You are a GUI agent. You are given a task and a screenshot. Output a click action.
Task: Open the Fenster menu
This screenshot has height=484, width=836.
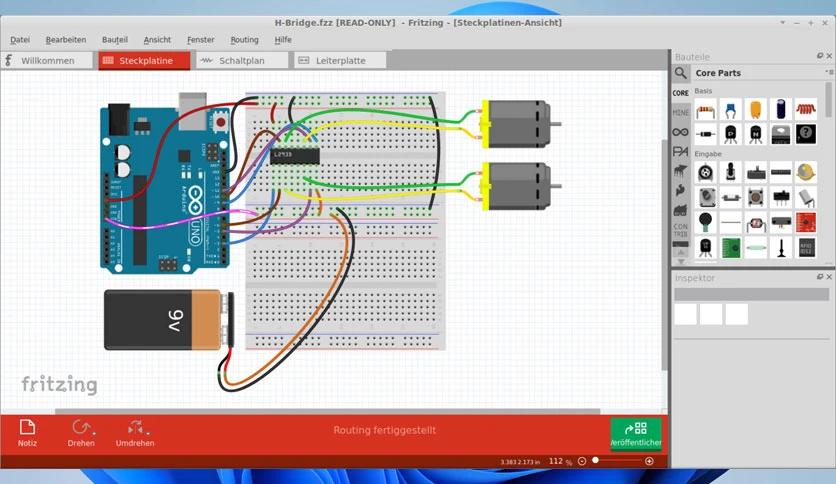click(200, 39)
